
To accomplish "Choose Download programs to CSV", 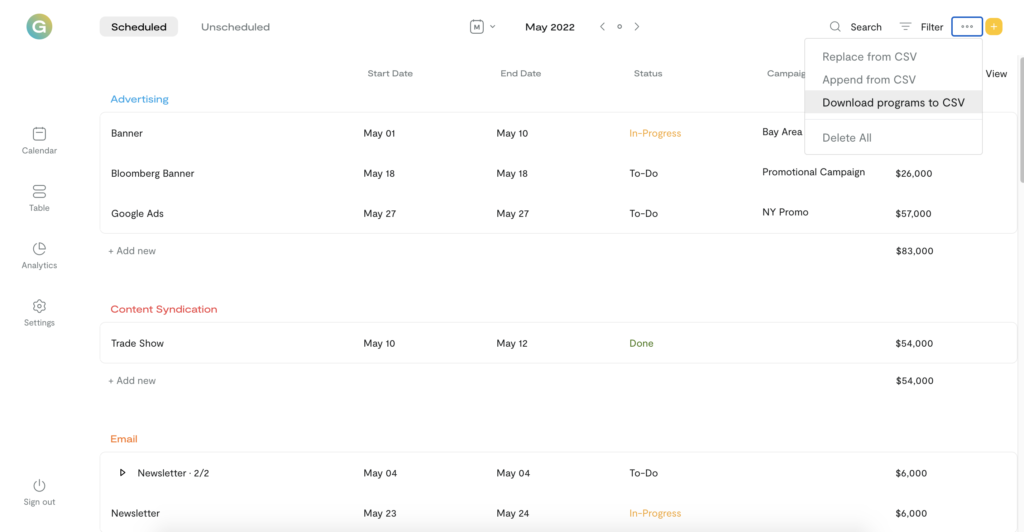I will point(893,103).
